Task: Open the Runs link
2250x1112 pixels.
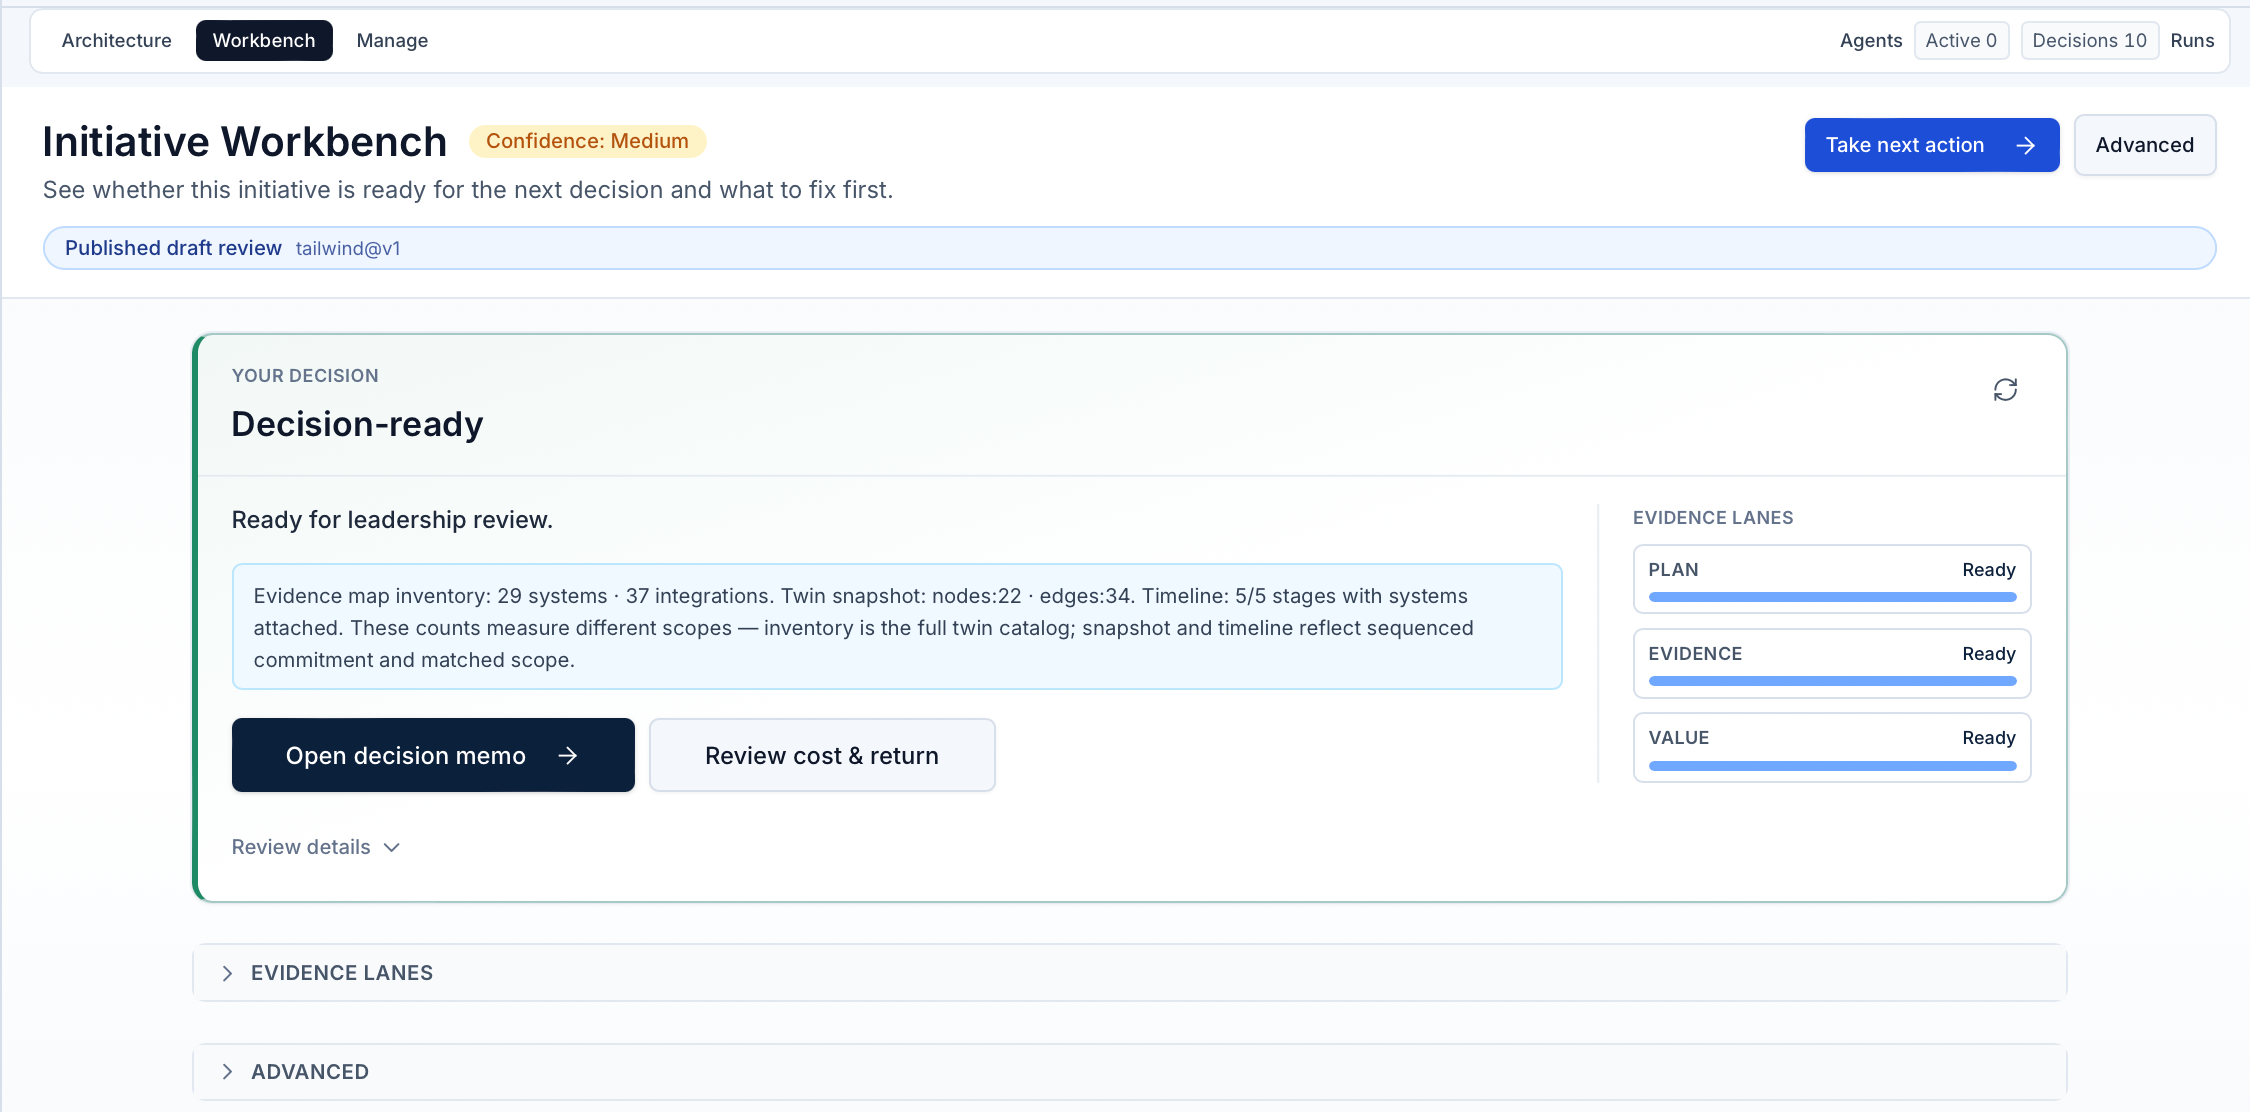Action: pyautogui.click(x=2192, y=41)
